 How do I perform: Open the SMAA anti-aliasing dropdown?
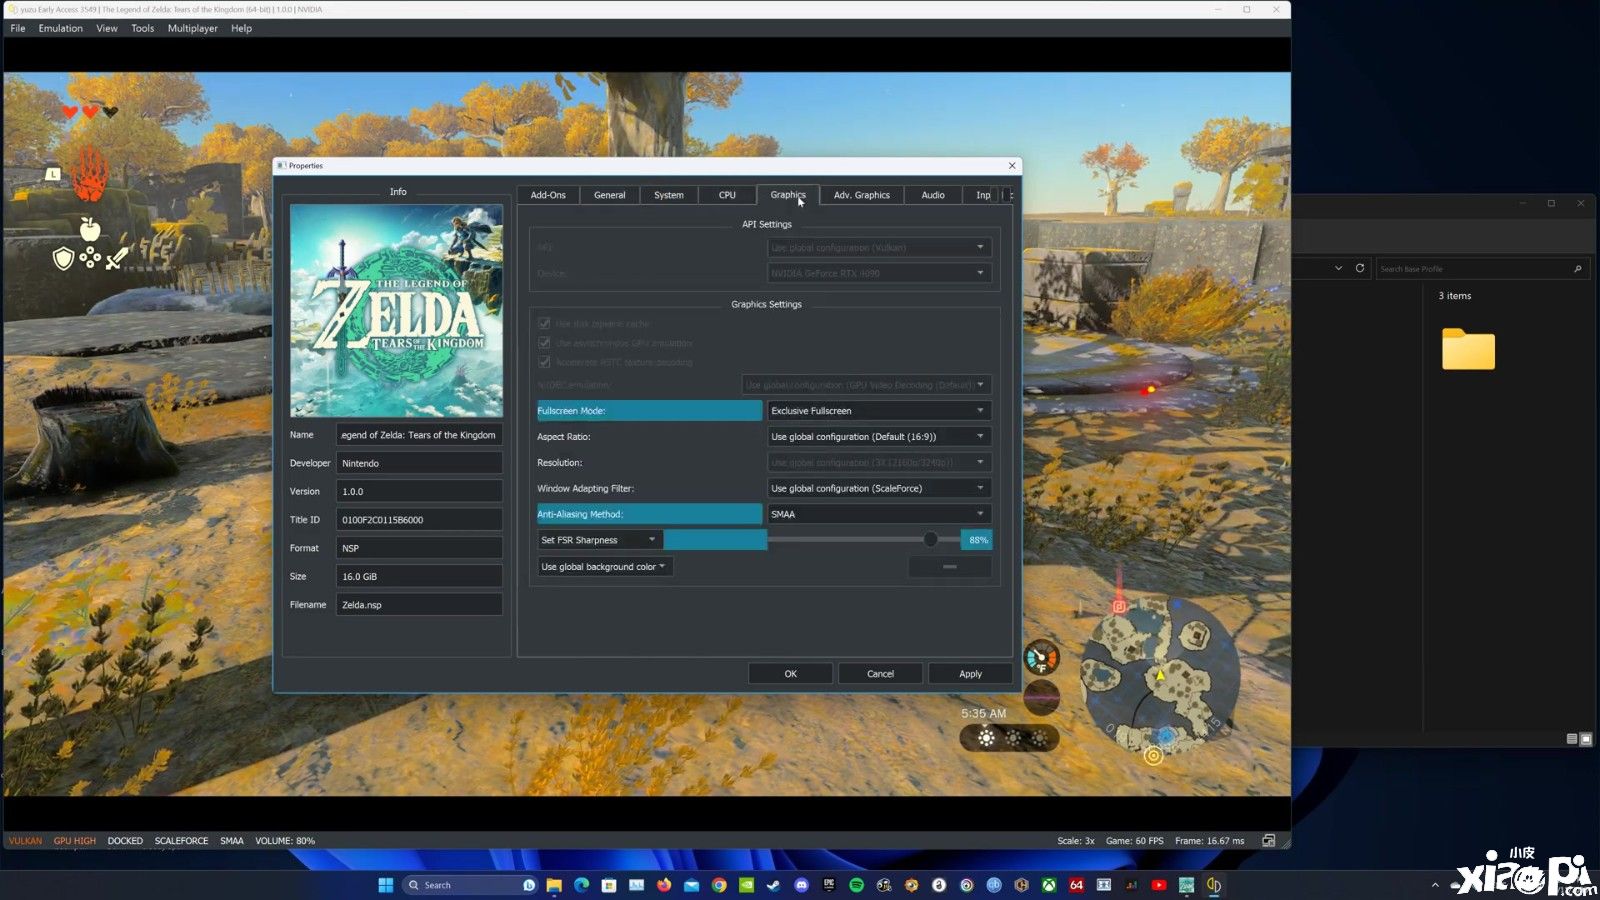[x=879, y=514]
